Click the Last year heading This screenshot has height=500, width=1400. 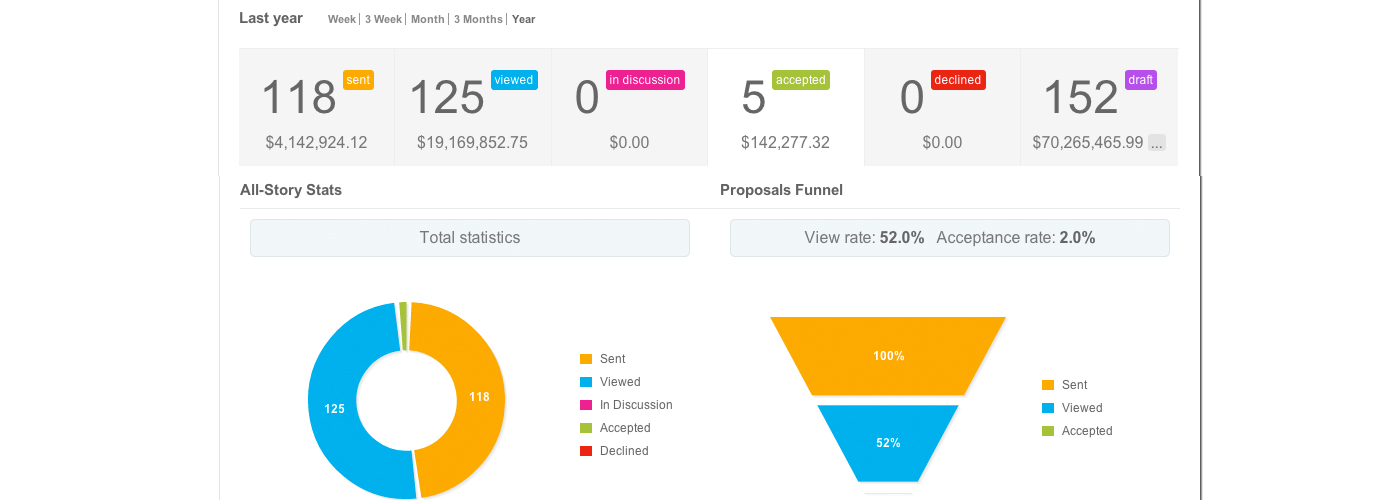tap(271, 18)
